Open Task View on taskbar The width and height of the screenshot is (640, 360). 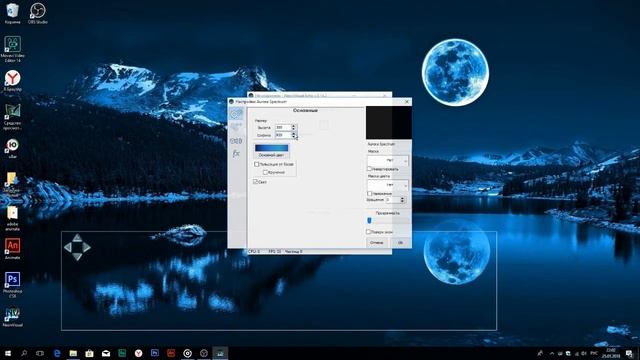click(x=40, y=353)
